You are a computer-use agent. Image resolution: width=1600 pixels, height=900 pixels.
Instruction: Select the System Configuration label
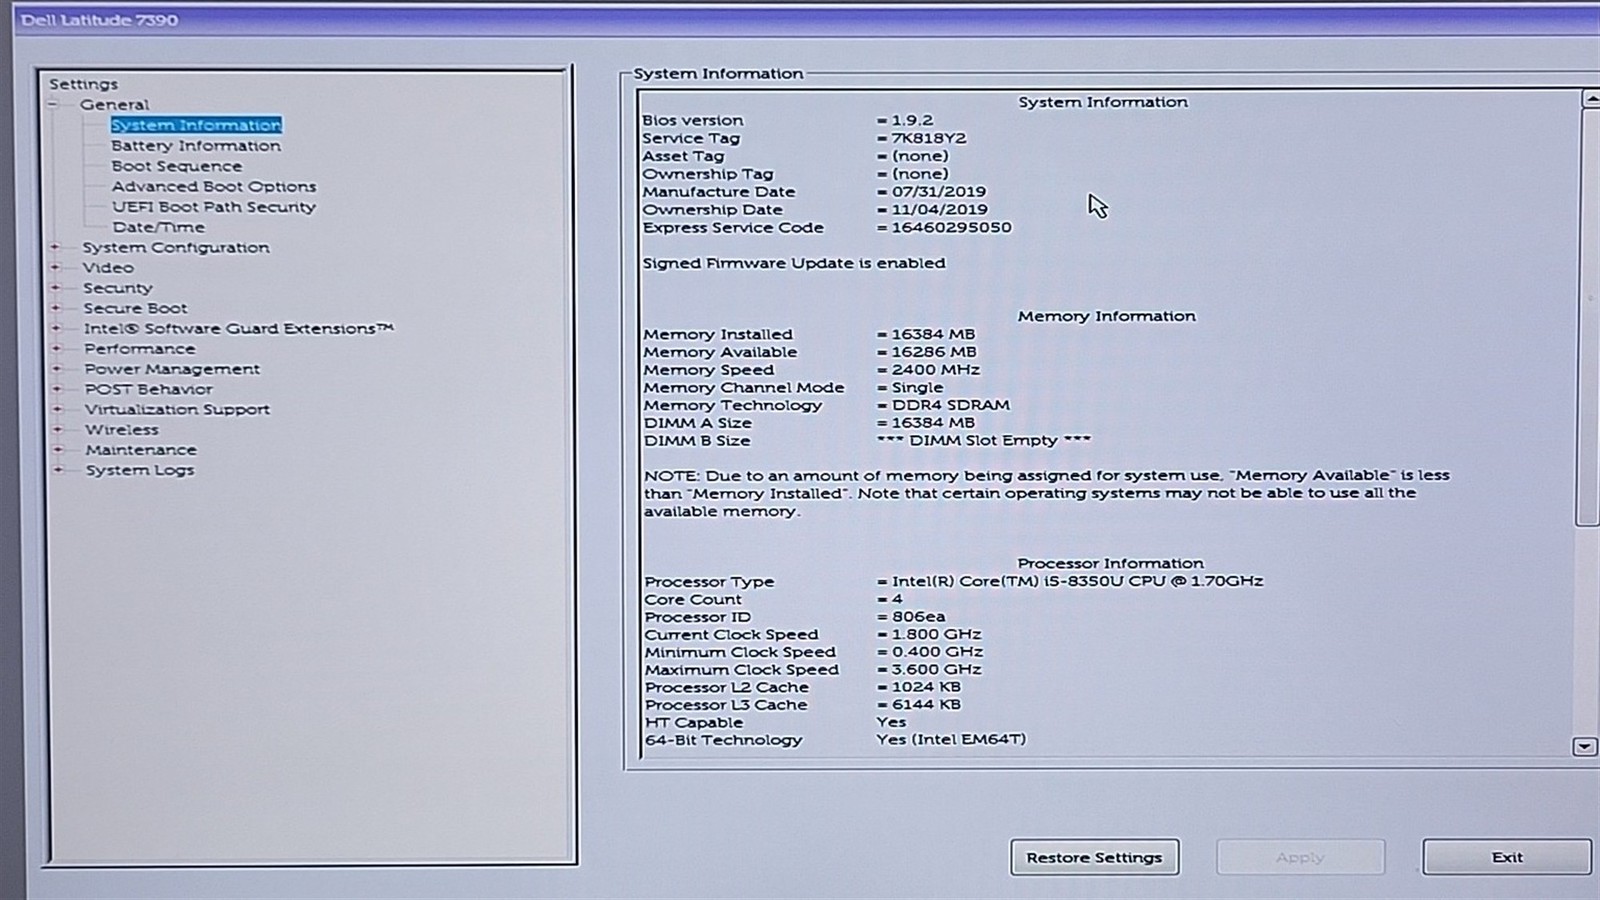point(176,247)
